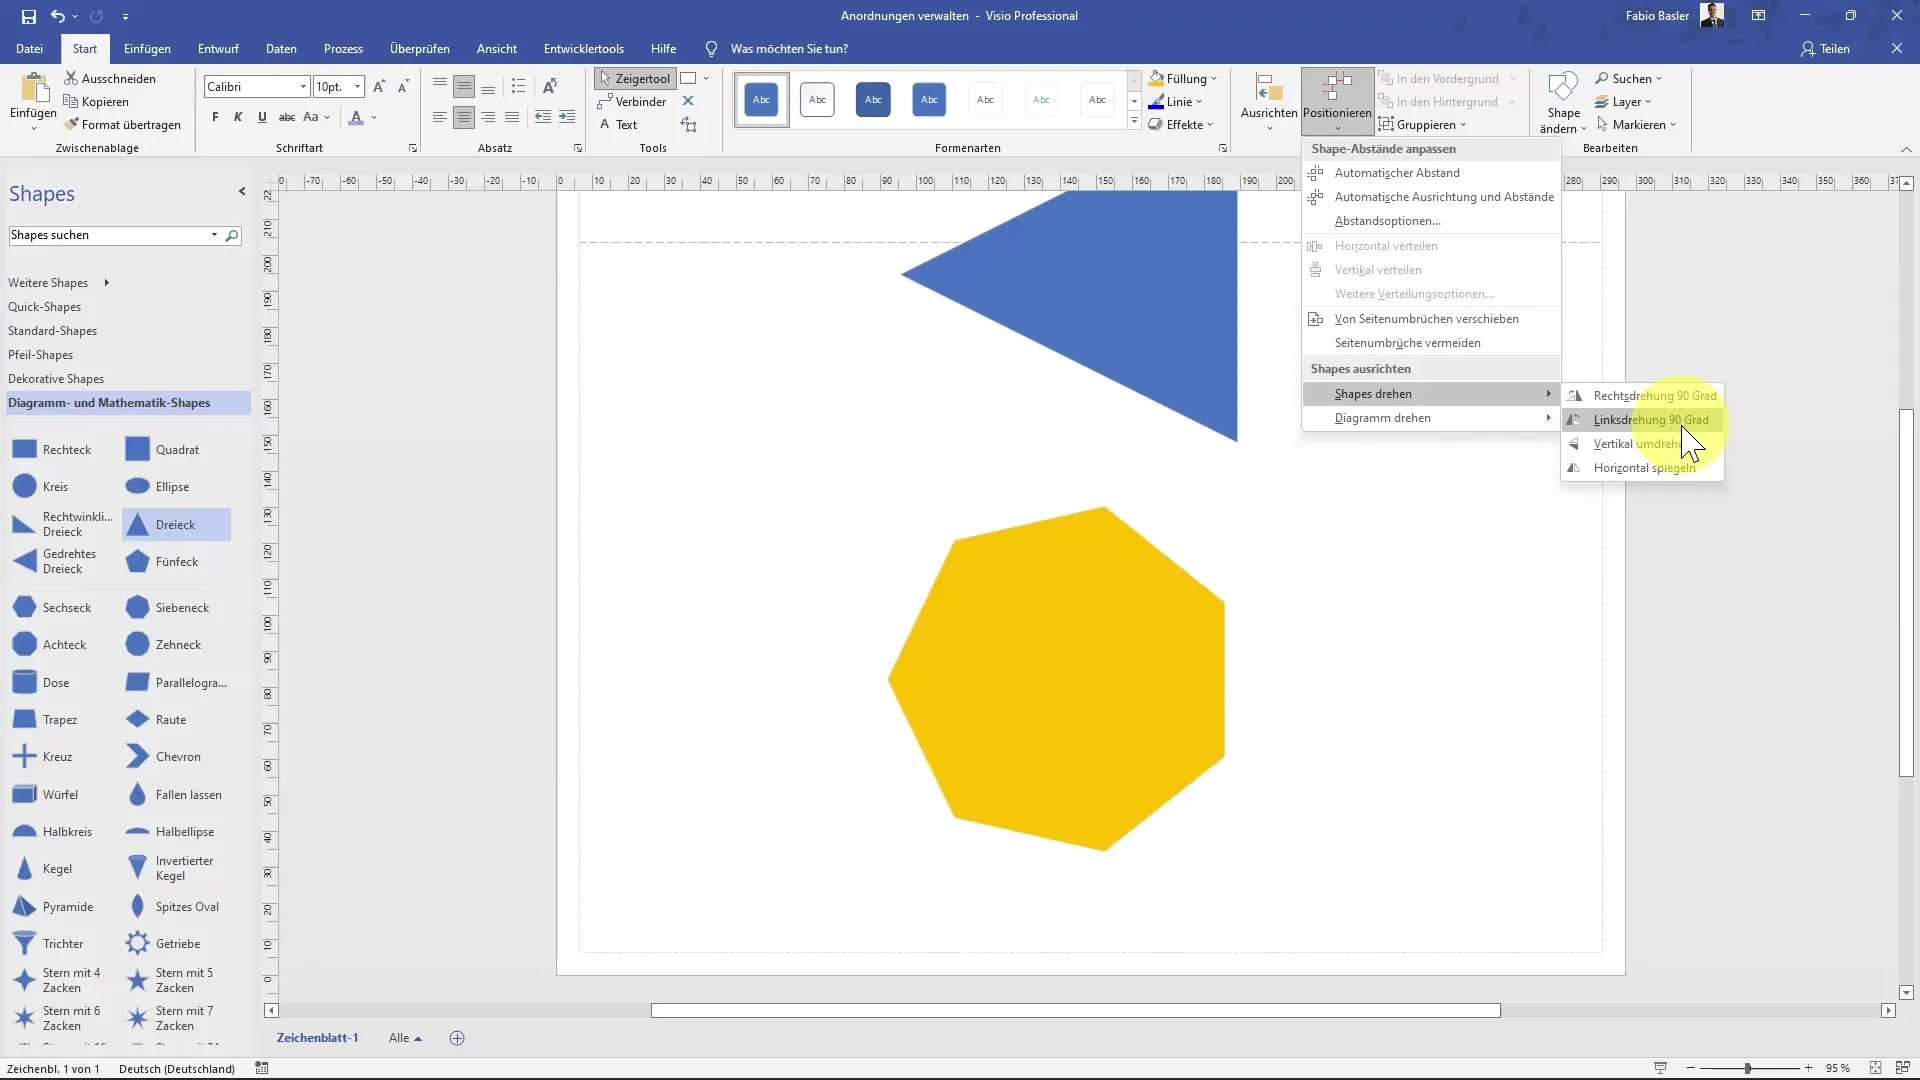
Task: Select the Verbinder connector tool
Action: [633, 101]
